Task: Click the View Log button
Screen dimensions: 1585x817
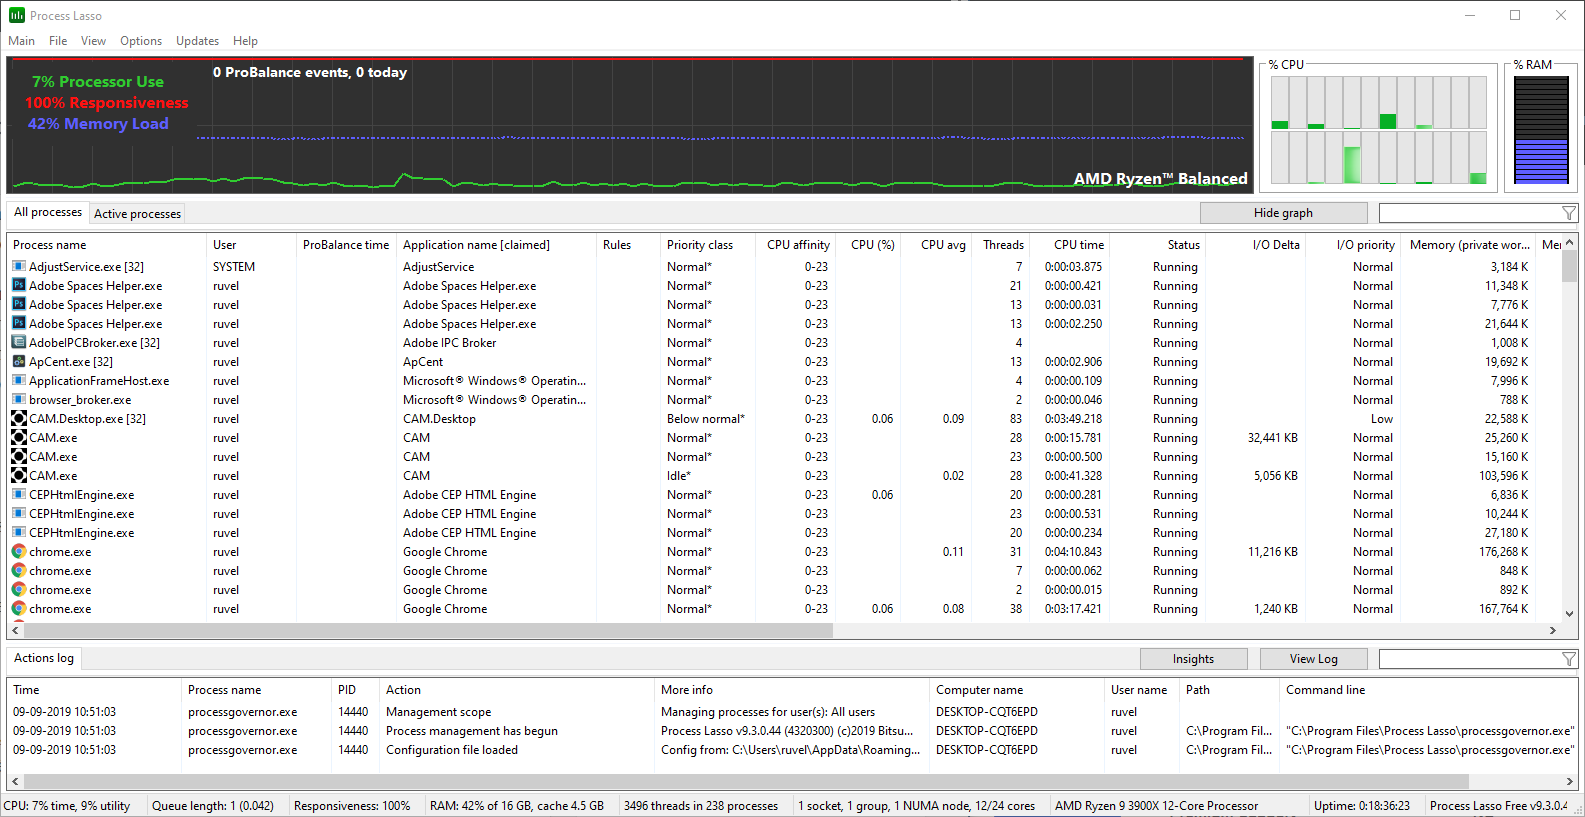Action: point(1313,659)
